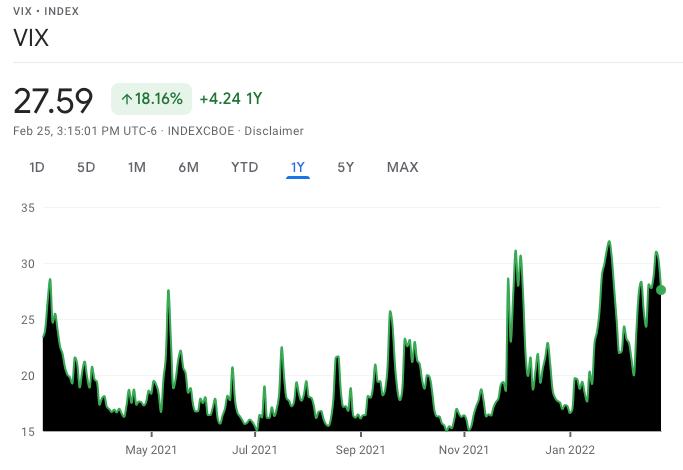Click the green up arrow icon
683x470 pixels.
point(126,99)
